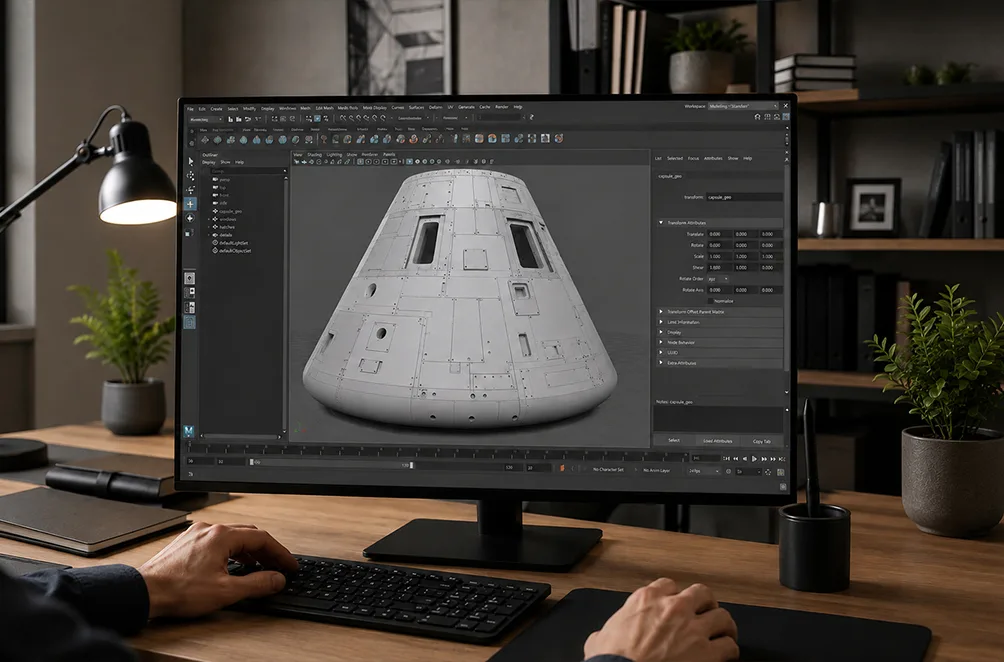Click the highlighted blue viewport toolbar icon

click(409, 162)
